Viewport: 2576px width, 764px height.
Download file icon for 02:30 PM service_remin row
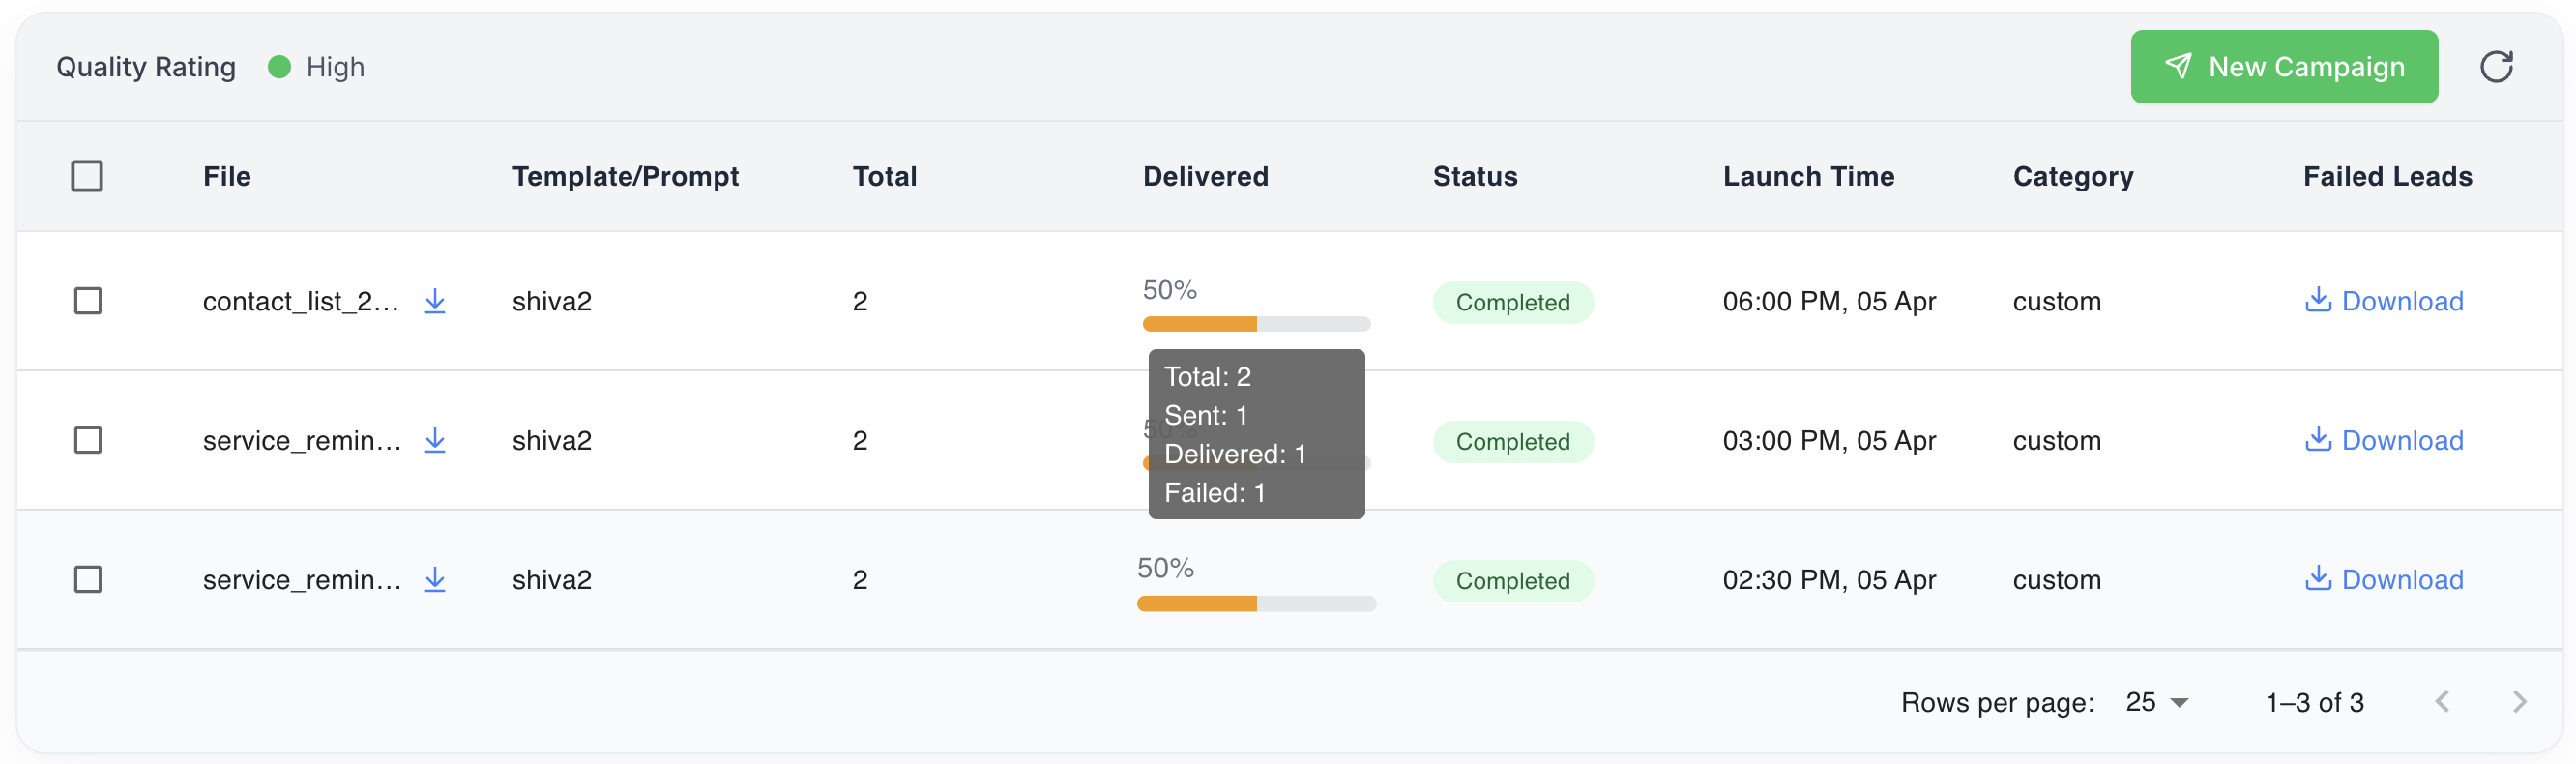click(x=435, y=579)
